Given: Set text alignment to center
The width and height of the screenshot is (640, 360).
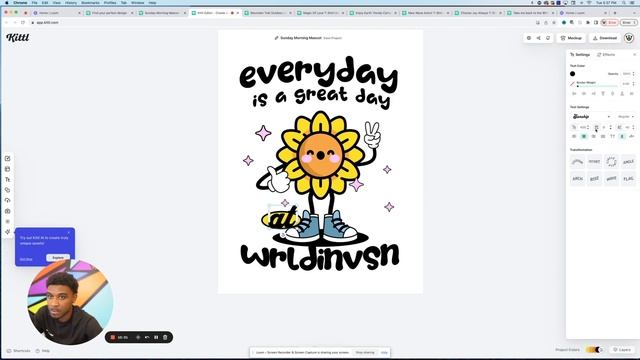Looking at the screenshot, I should (x=584, y=136).
